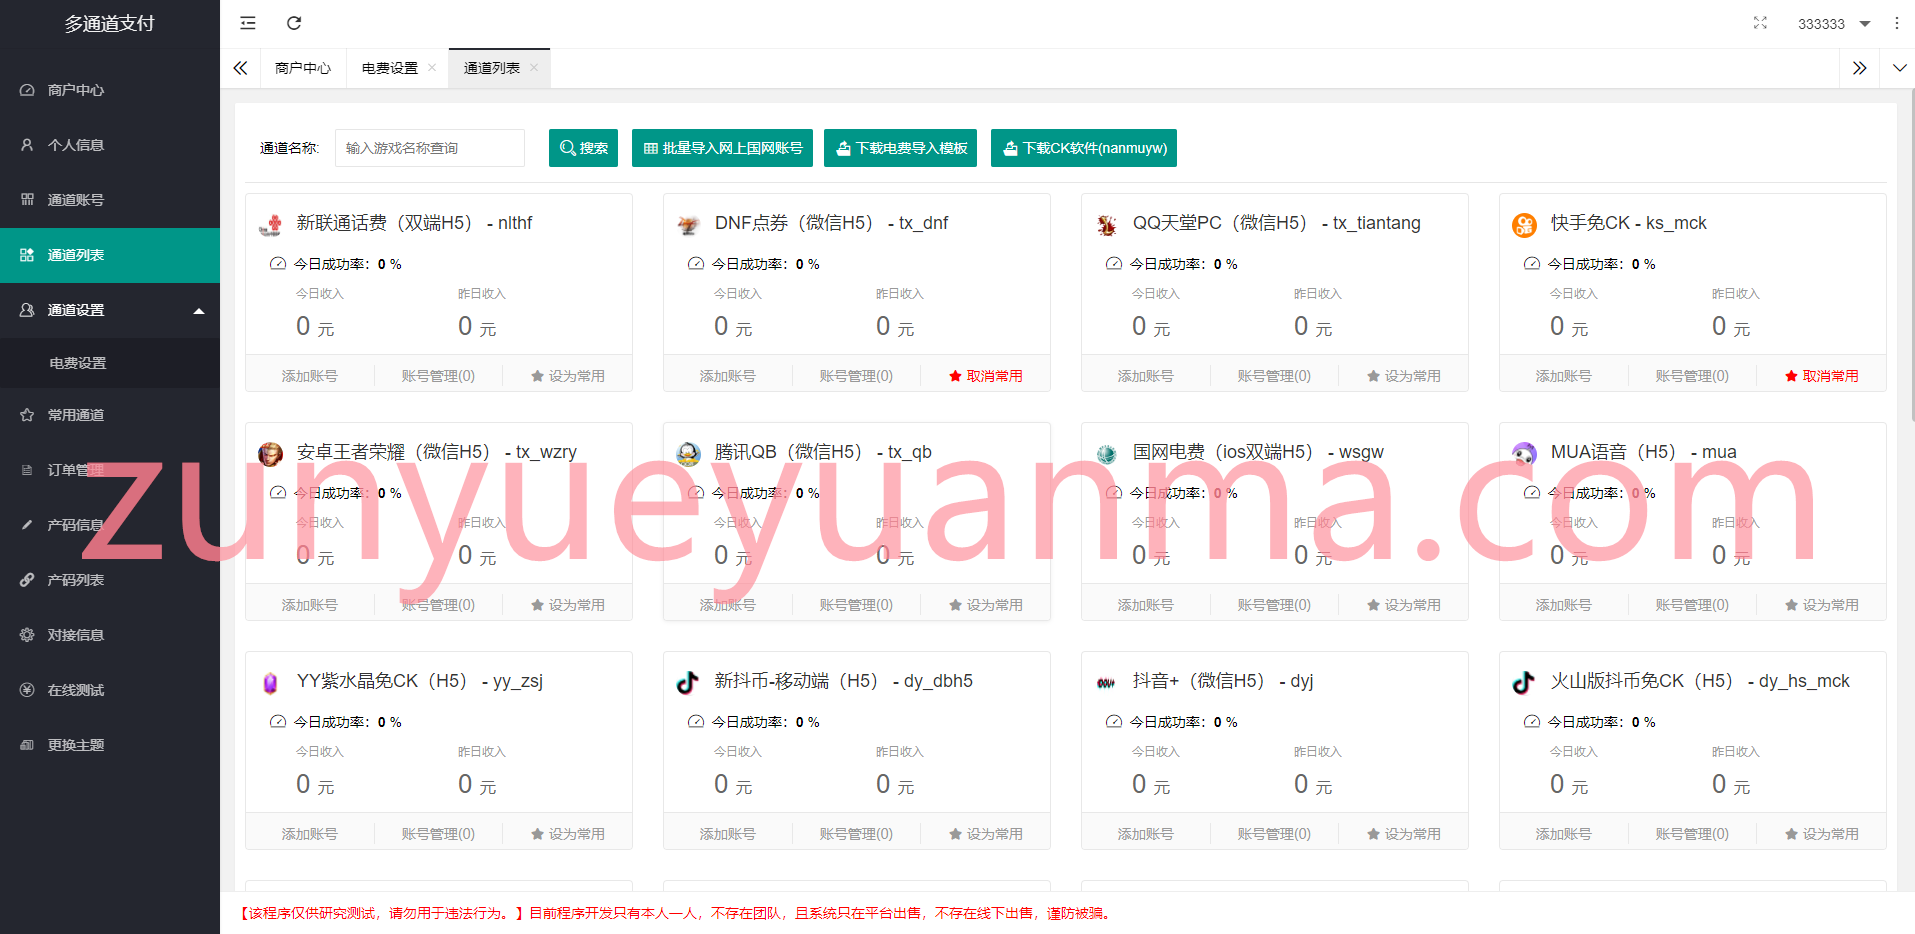Open 账号管理(0) for MUA语音
The image size is (1915, 934).
point(1692,605)
